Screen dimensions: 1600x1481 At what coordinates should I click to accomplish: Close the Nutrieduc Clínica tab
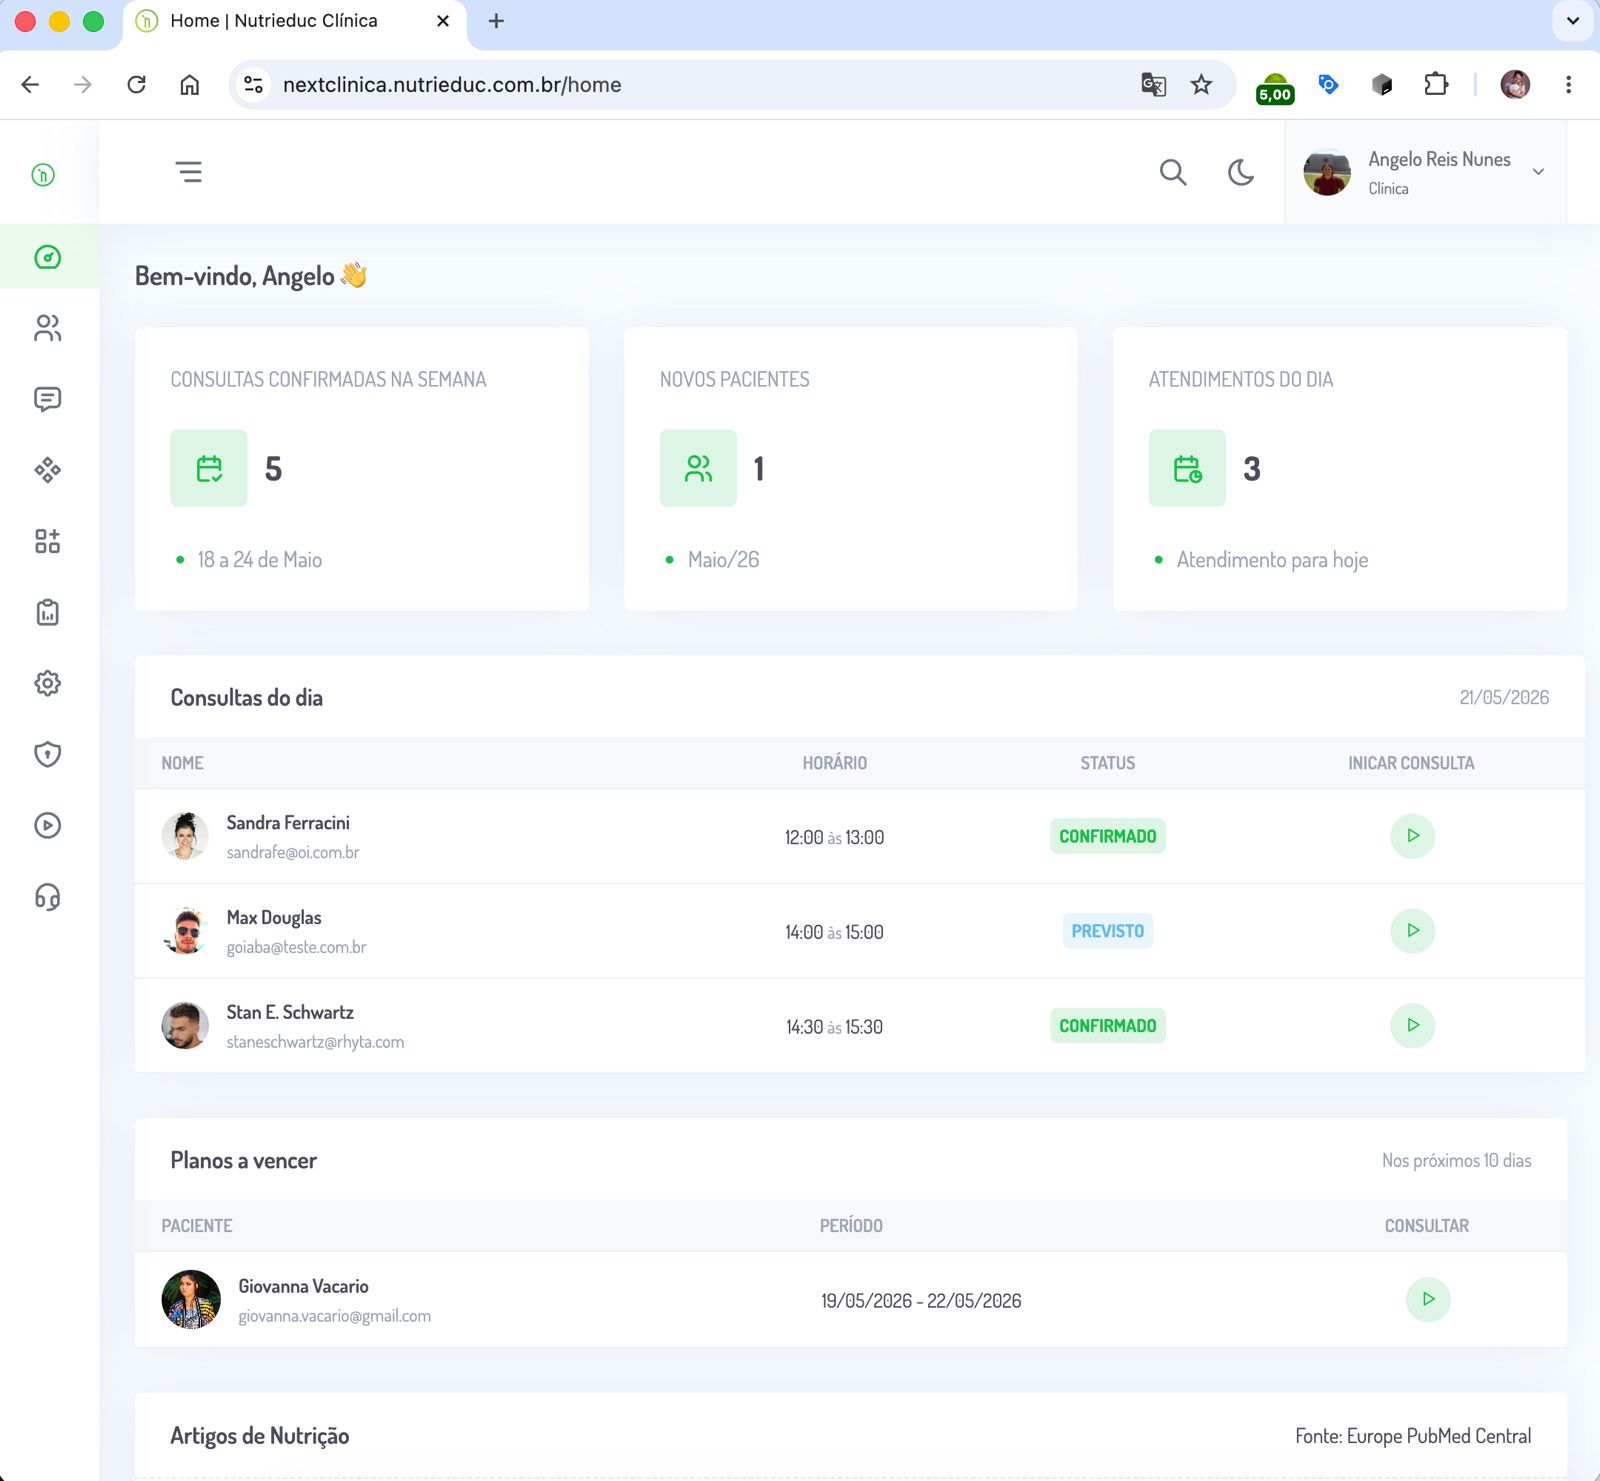(x=443, y=21)
